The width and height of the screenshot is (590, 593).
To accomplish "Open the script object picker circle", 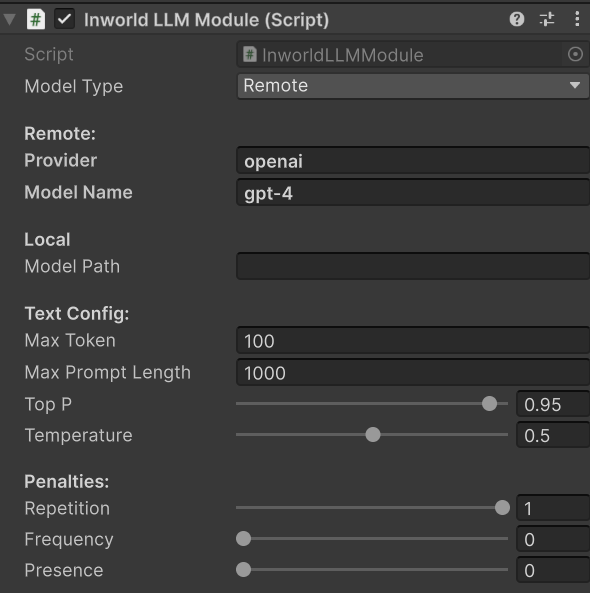I will point(575,54).
